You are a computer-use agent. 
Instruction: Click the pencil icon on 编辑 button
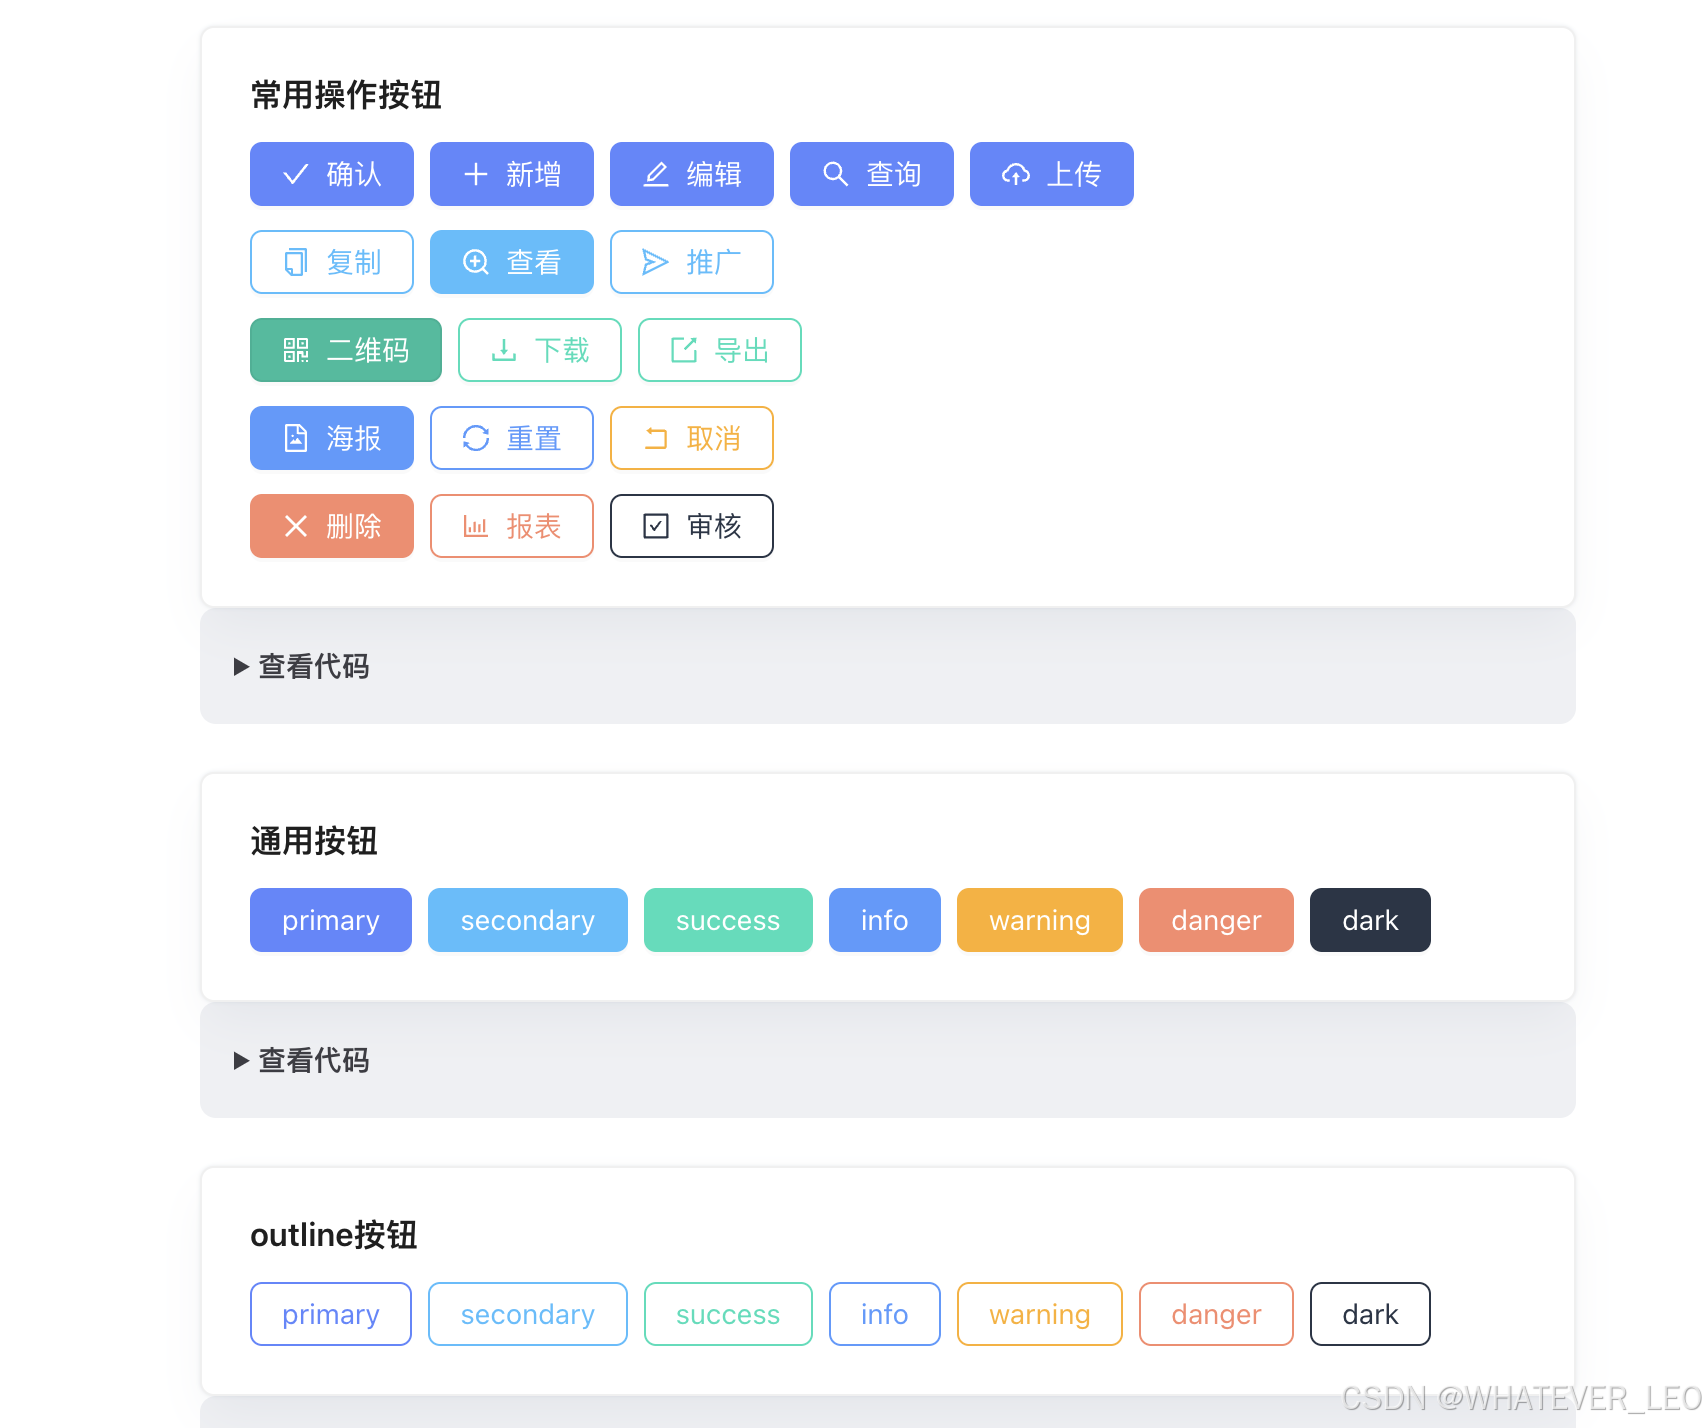pyautogui.click(x=656, y=175)
